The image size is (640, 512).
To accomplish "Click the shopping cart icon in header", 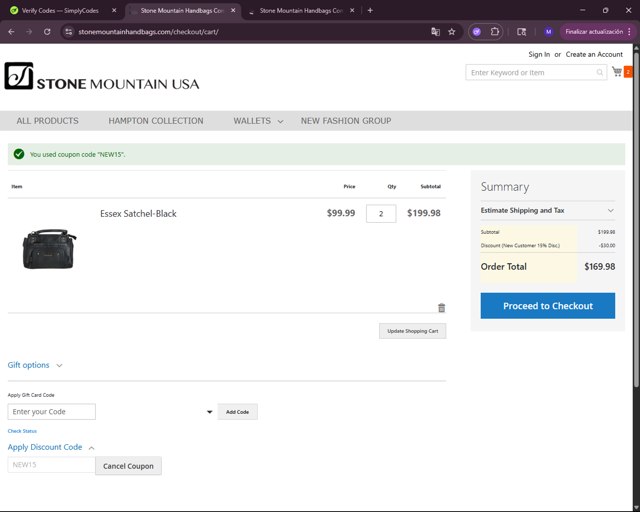I will pos(617,72).
